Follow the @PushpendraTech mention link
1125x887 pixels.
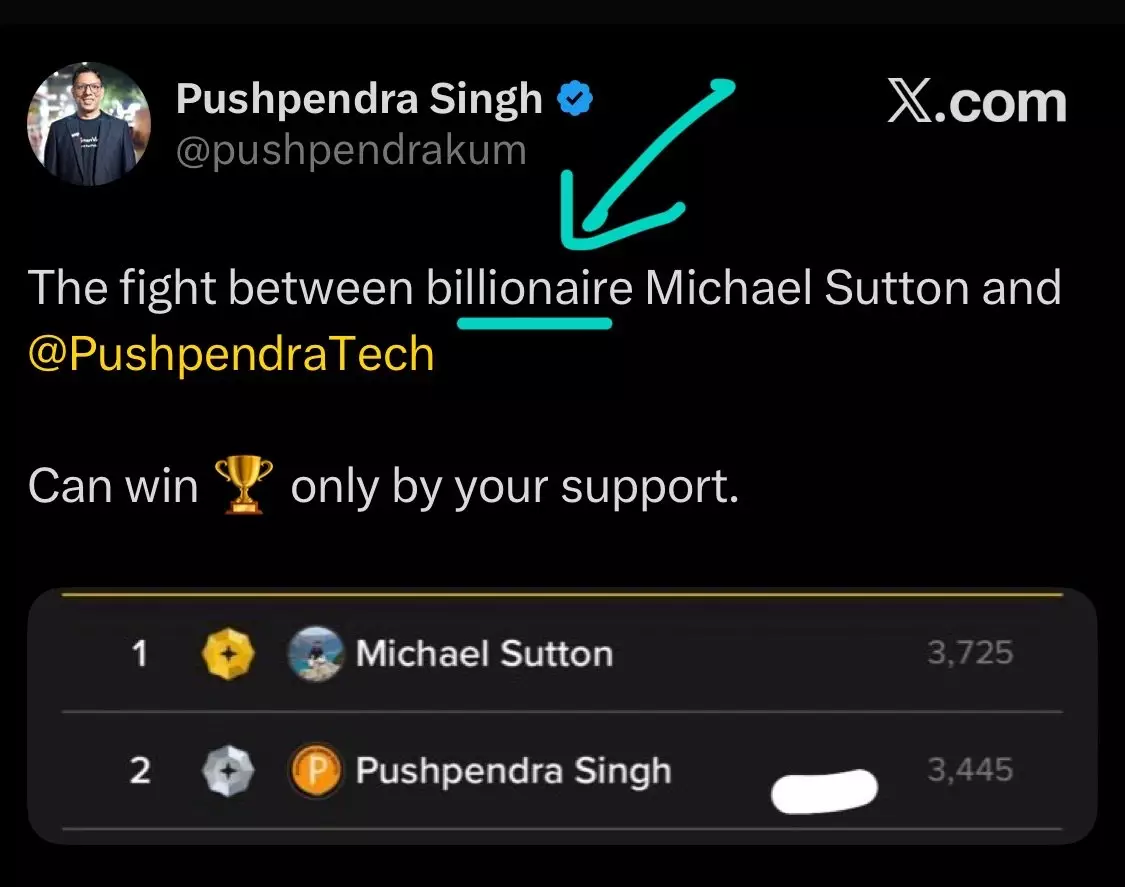[x=231, y=354]
